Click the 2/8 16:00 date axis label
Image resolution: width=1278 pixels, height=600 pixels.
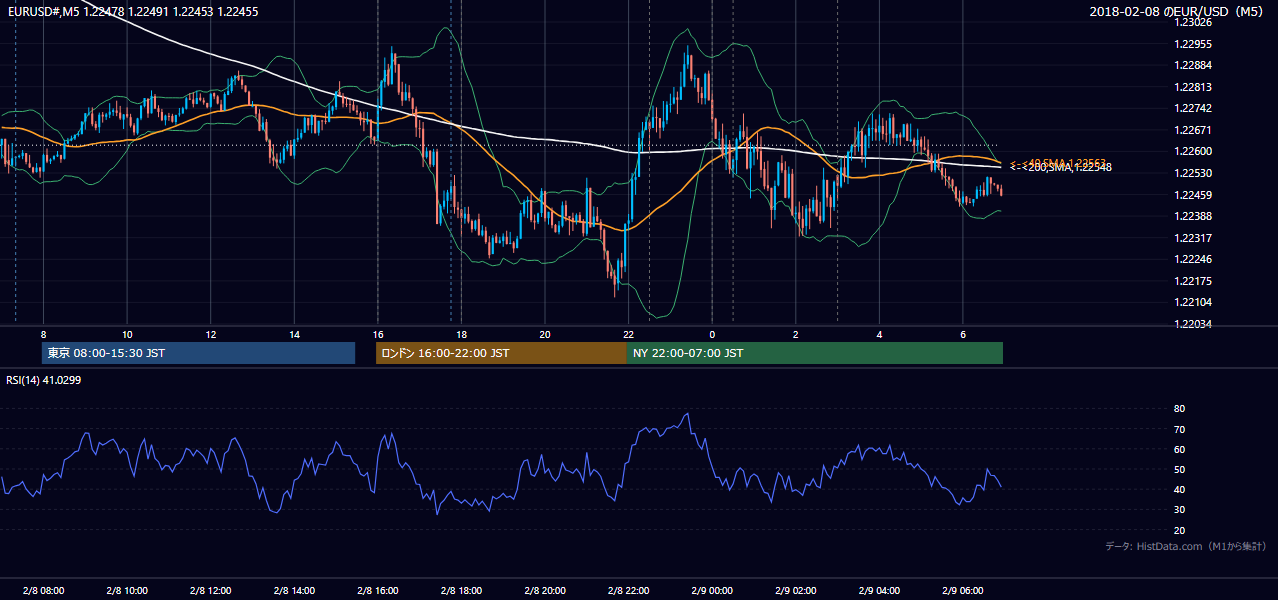pos(377,590)
